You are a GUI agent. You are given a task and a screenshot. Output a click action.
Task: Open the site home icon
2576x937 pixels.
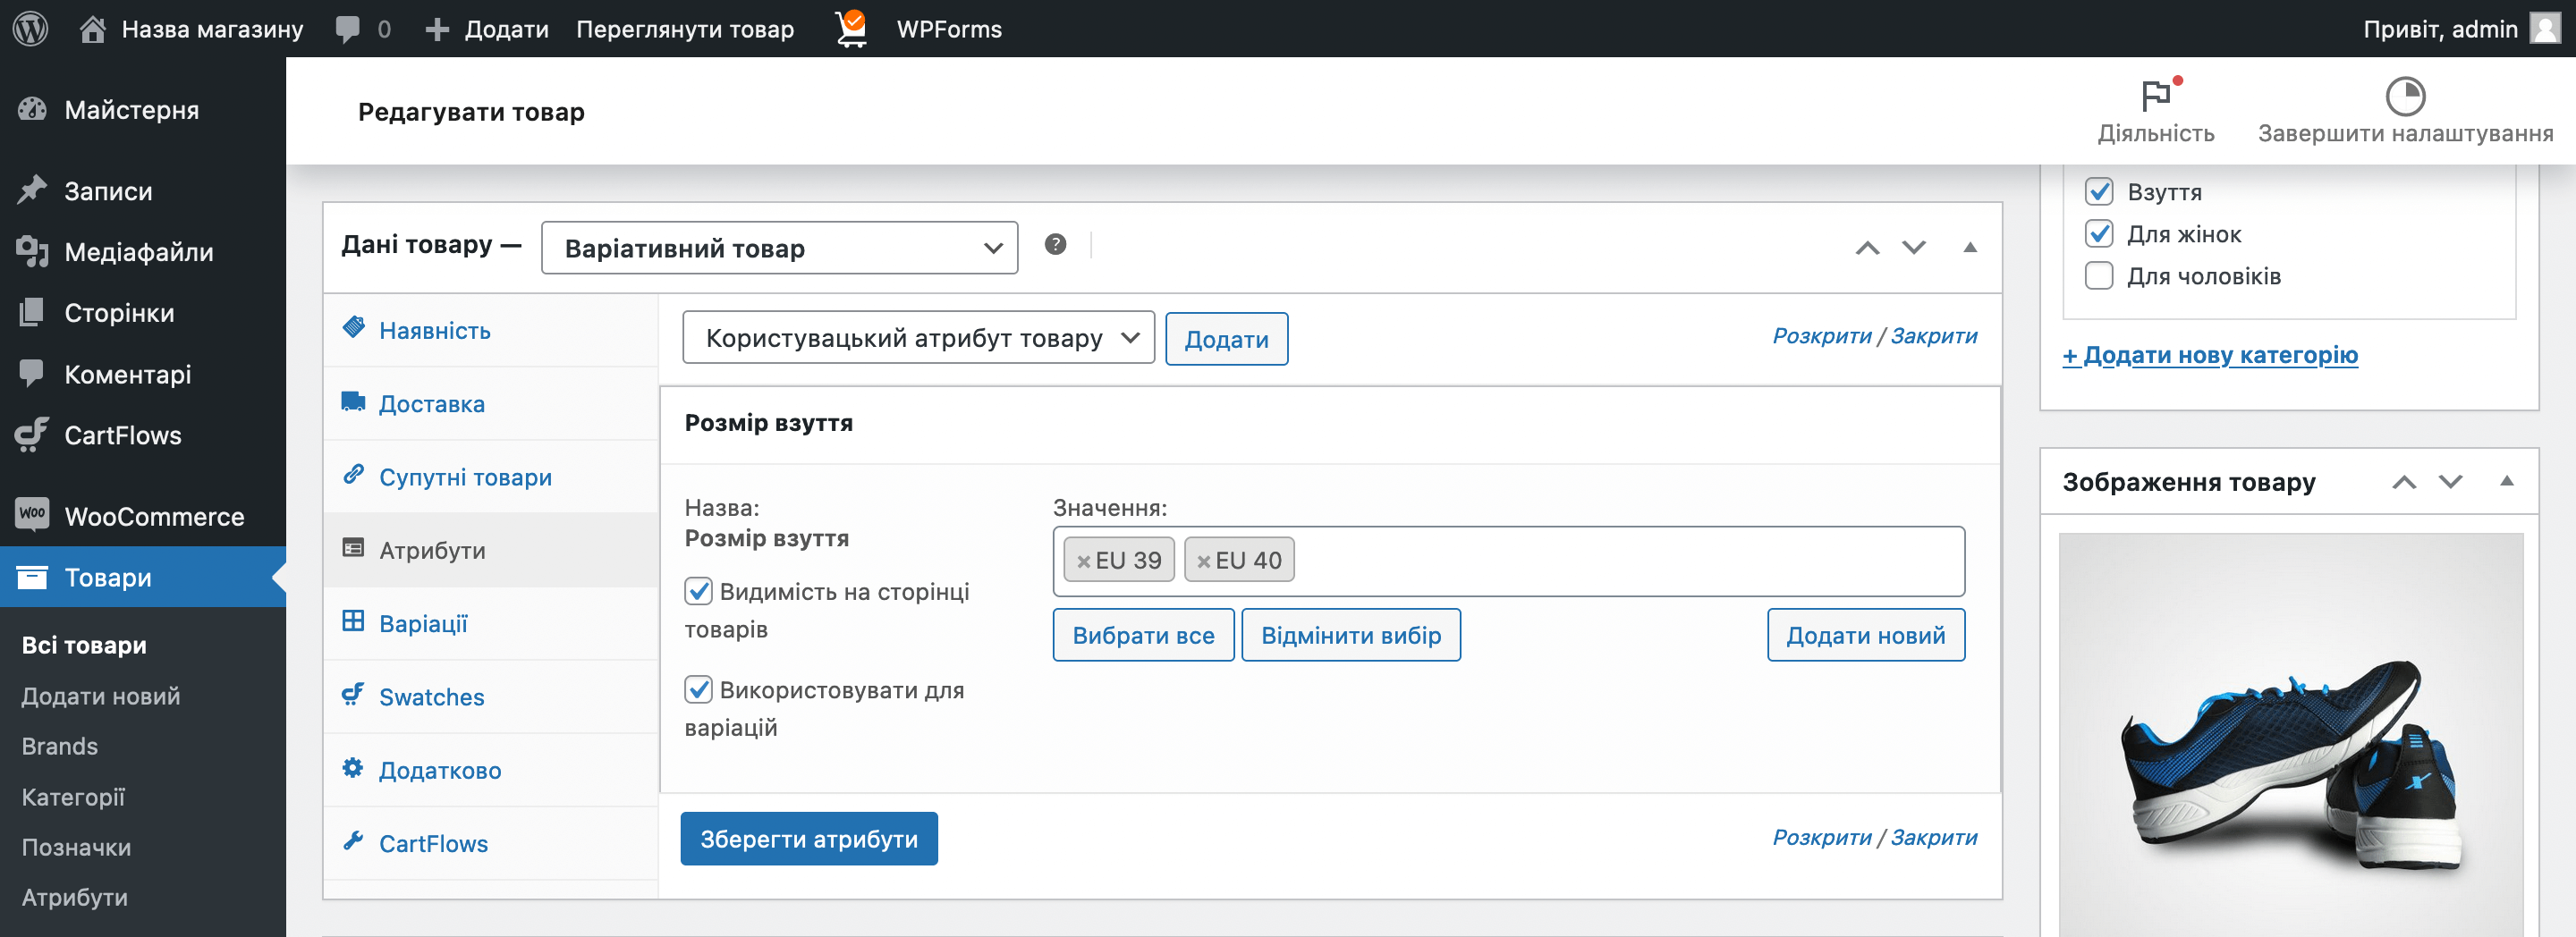92,28
